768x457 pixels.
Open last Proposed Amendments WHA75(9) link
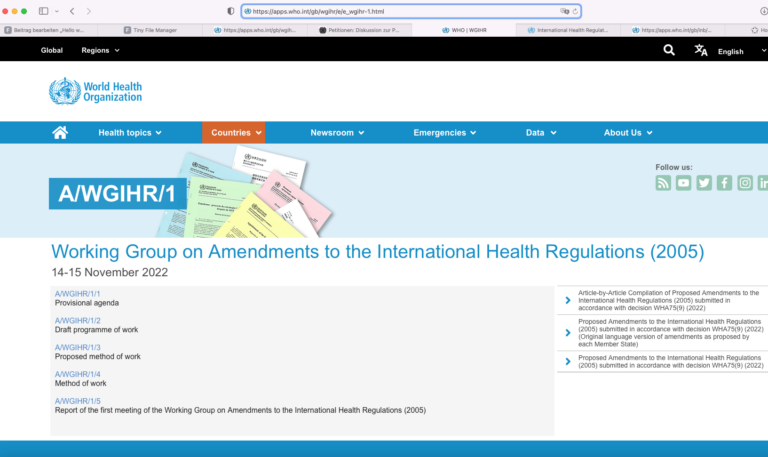671,361
